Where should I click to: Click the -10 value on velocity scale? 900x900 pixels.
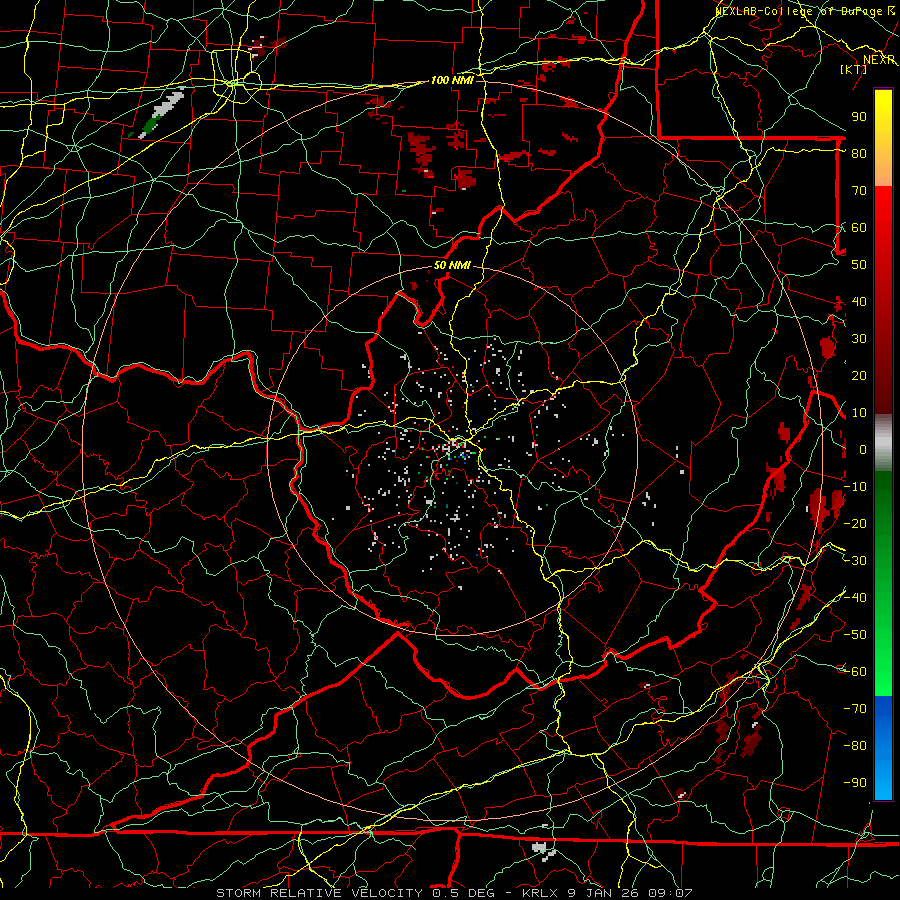[855, 487]
